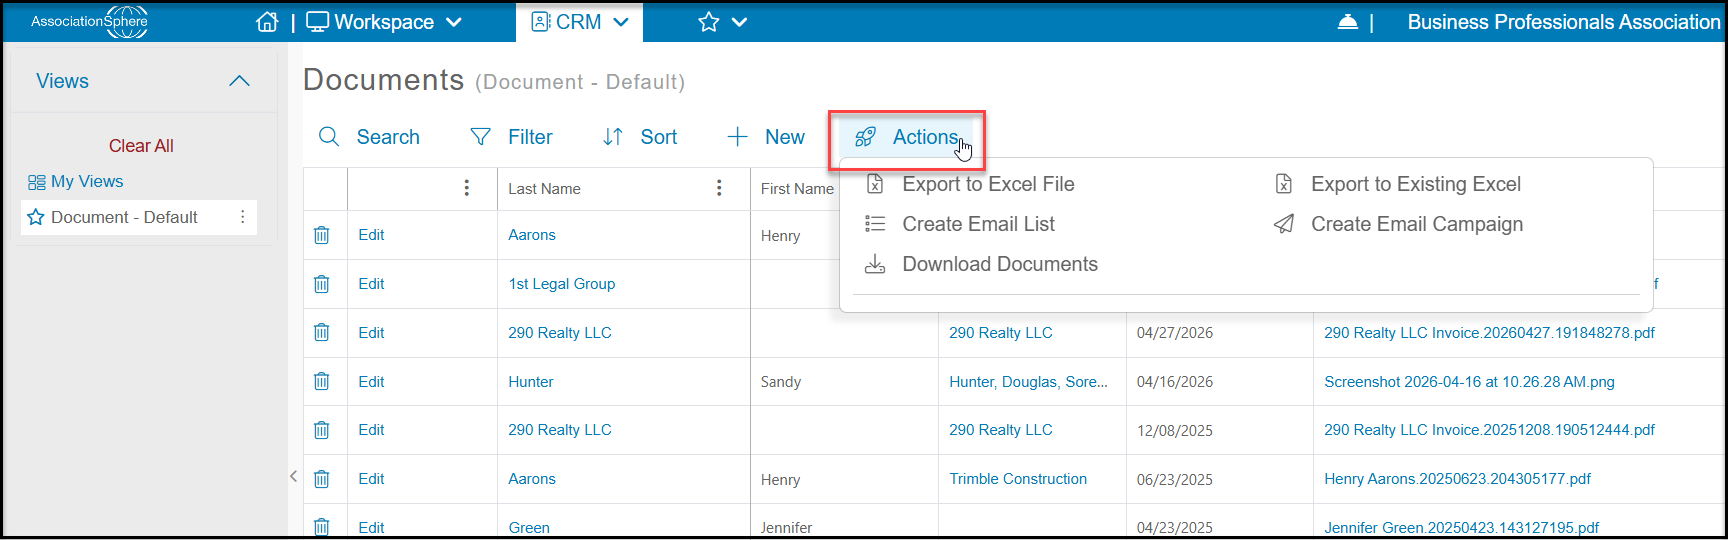Open 290 Realty LLC Invoice.20260427 pdf file

[1490, 333]
